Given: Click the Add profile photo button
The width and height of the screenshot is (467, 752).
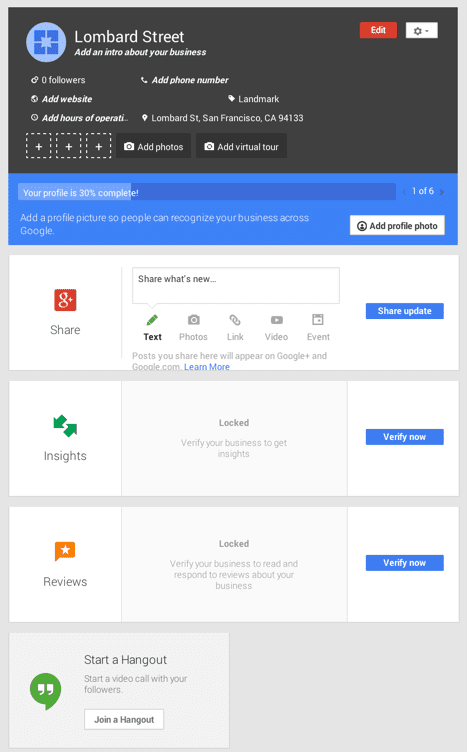Looking at the screenshot, I should coord(397,225).
